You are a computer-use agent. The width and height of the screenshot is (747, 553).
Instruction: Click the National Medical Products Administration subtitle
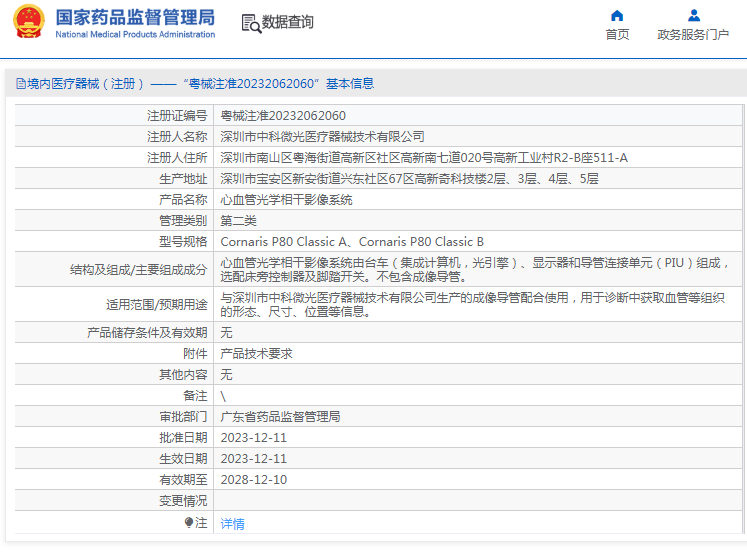click(x=135, y=34)
